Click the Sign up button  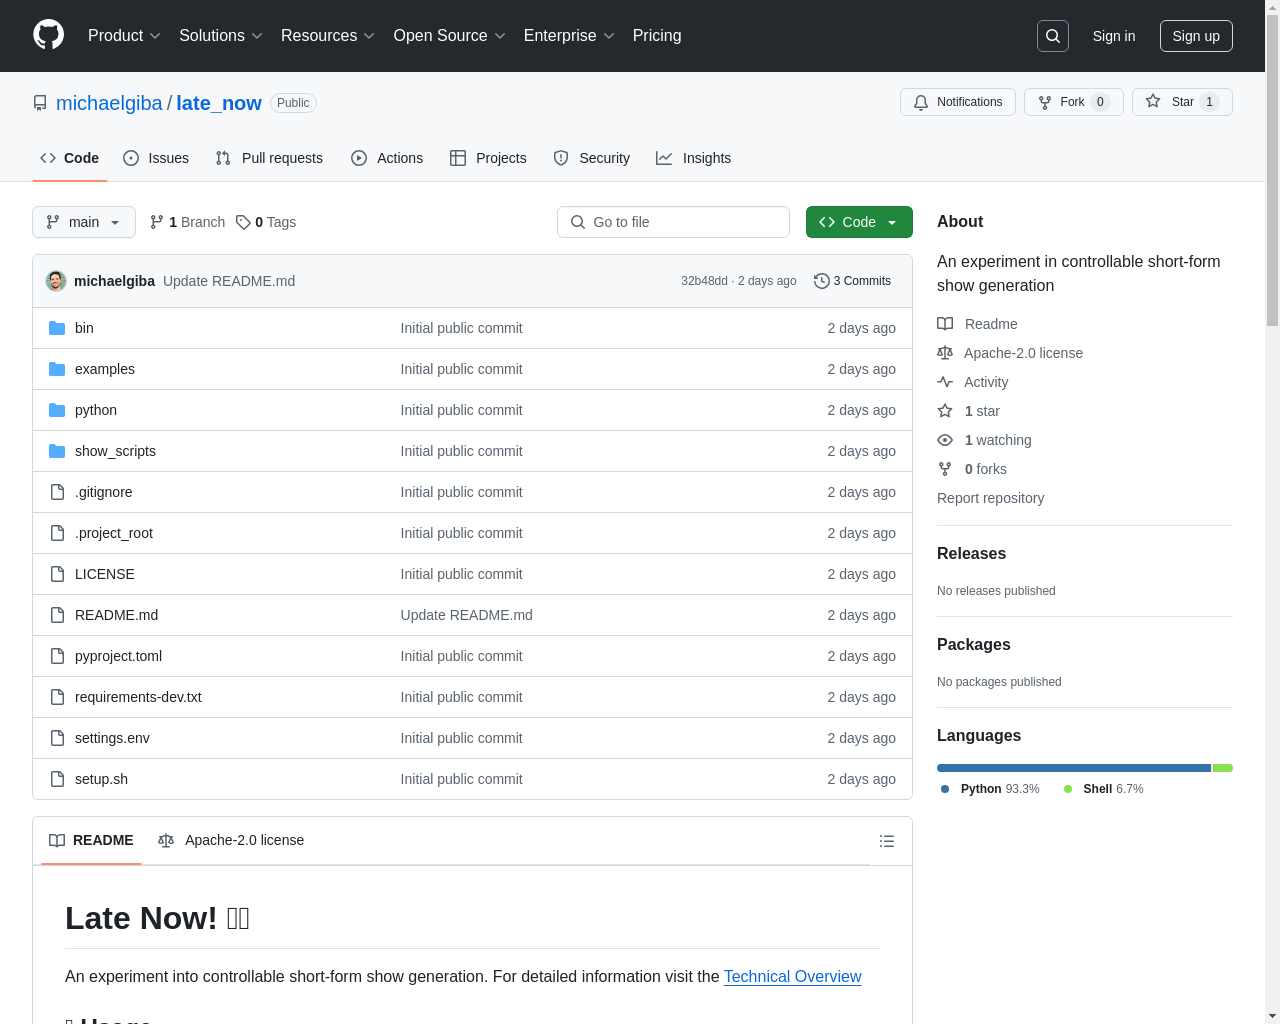point(1196,36)
